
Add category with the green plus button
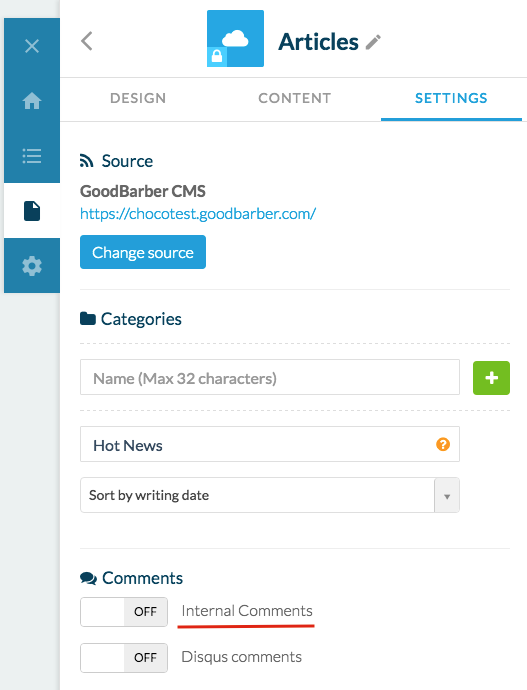pyautogui.click(x=491, y=378)
